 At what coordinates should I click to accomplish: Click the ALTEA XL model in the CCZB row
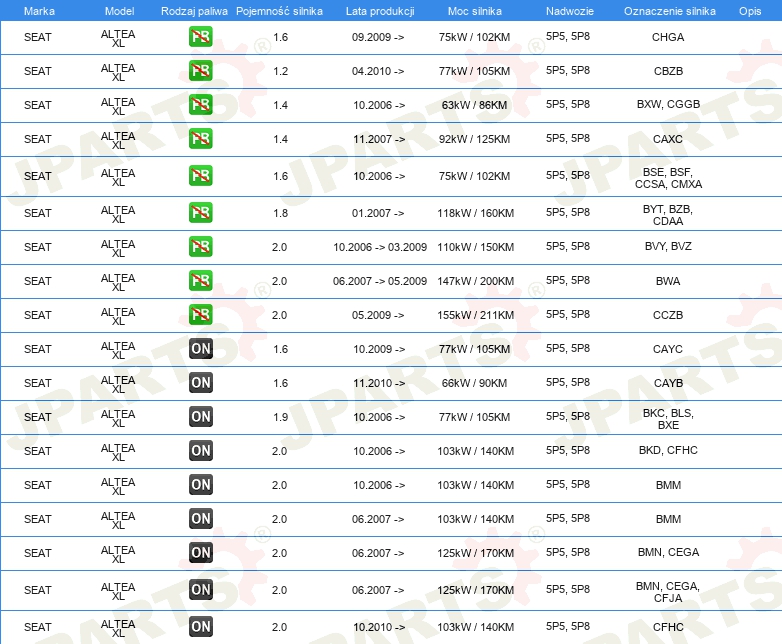click(x=118, y=316)
